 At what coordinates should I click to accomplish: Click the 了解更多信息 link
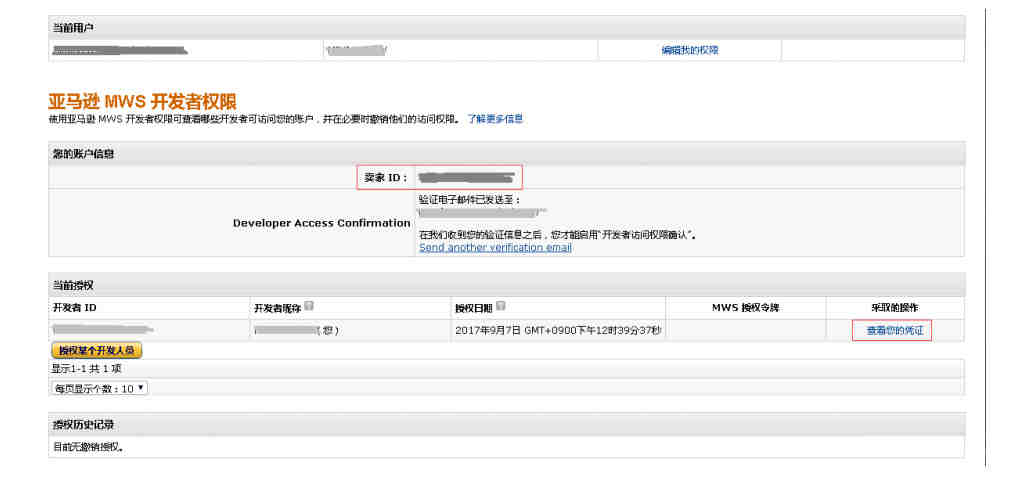click(495, 119)
